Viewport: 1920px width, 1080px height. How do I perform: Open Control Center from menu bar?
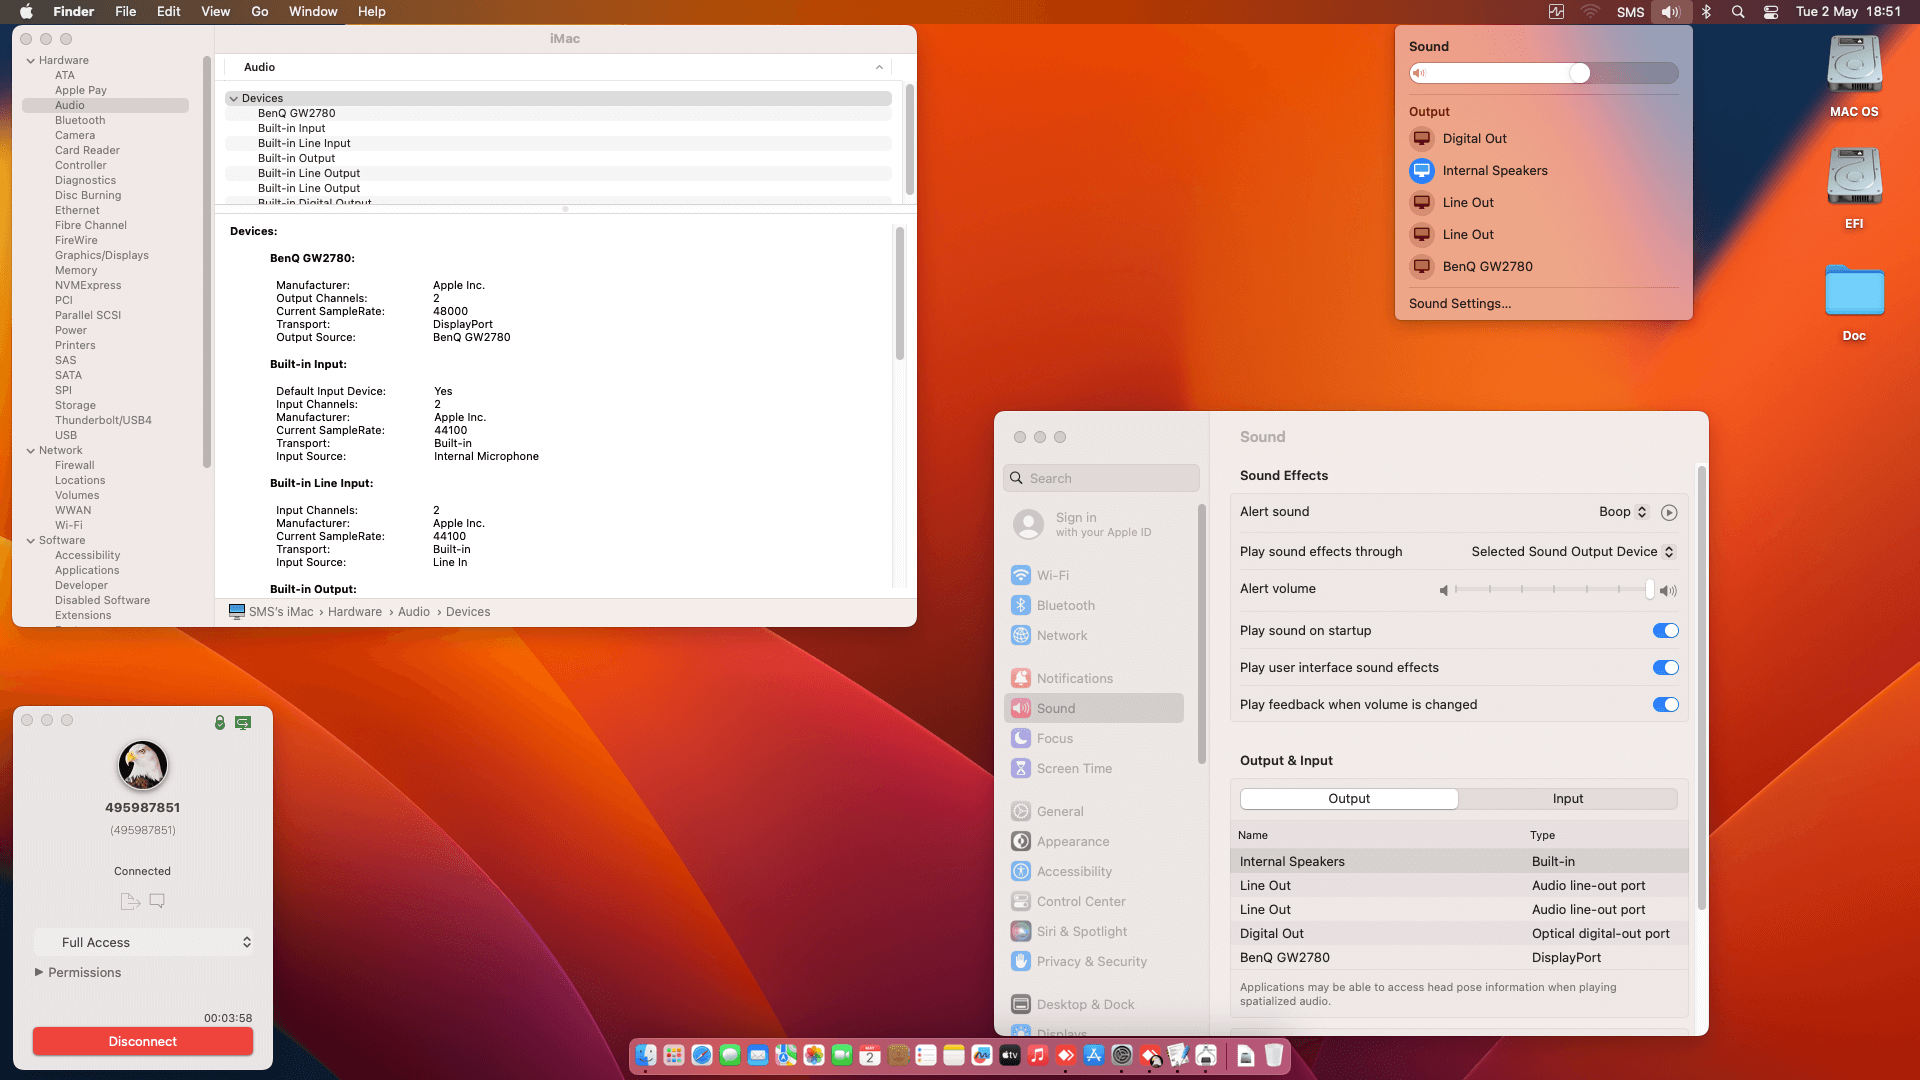coord(1771,12)
